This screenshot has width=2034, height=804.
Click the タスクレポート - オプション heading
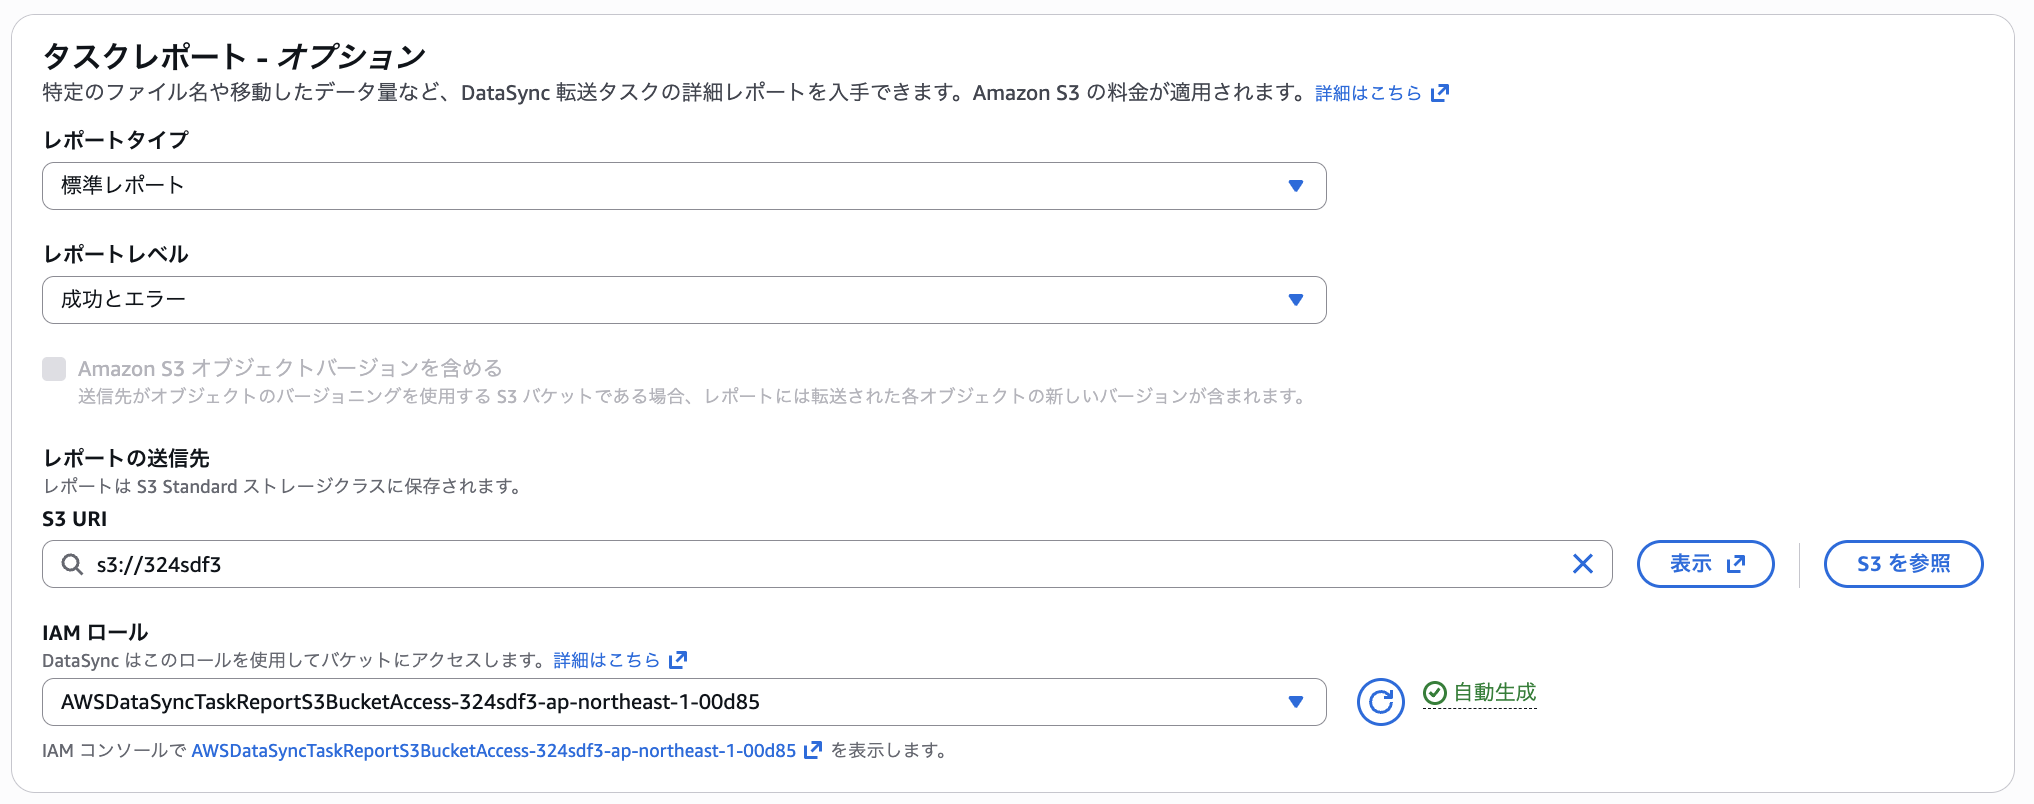234,56
